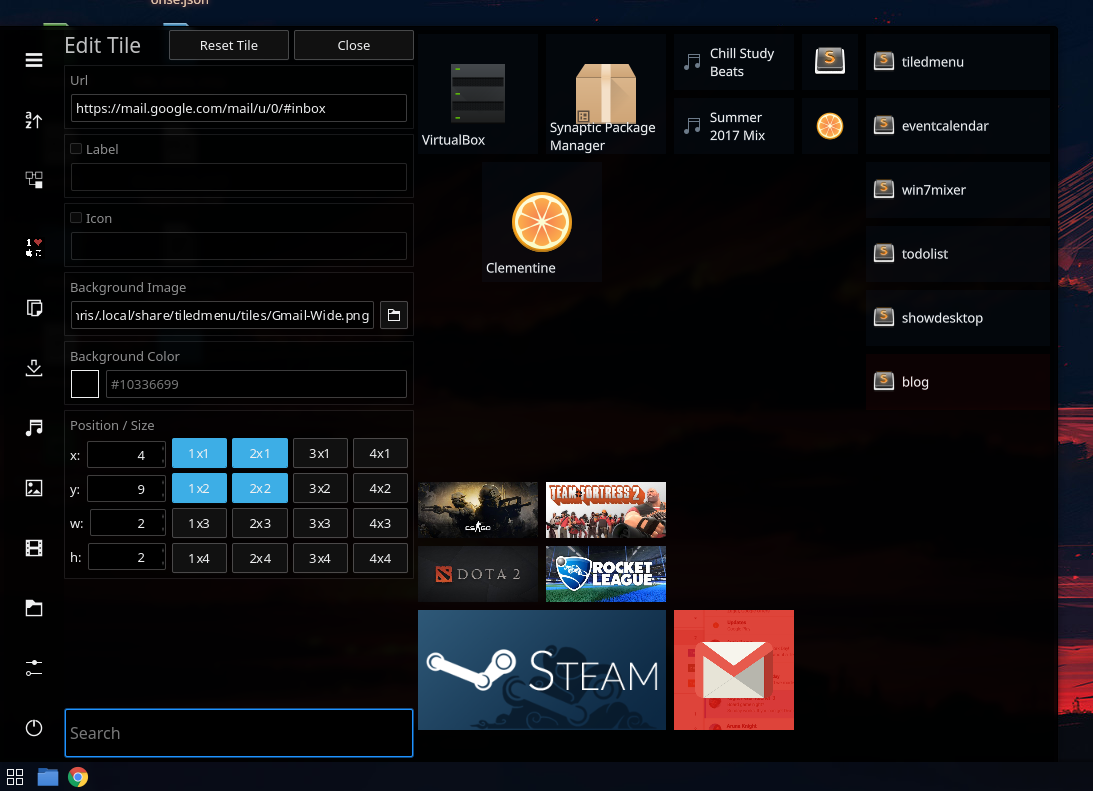Open the eventcalendar project tile
The image size is (1093, 791).
coord(958,126)
